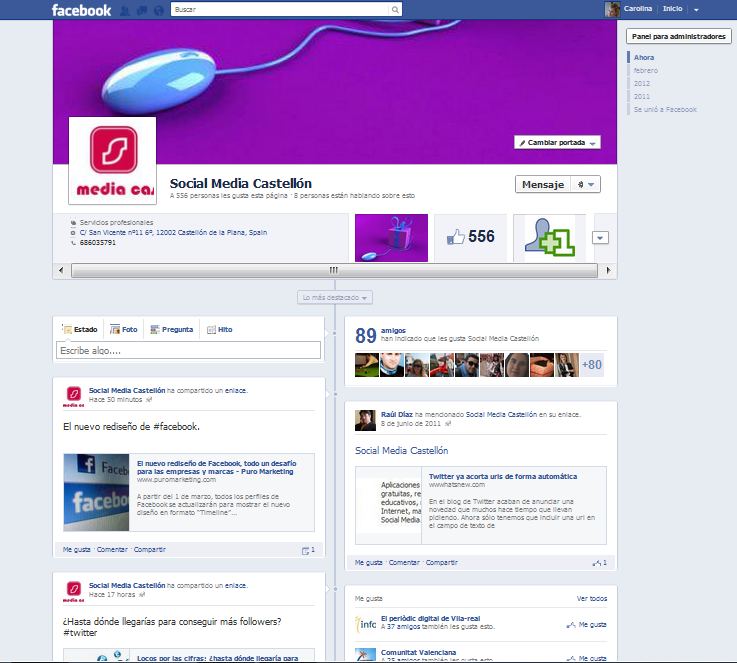Click the page profile logo picture
This screenshot has height=663, width=737.
tap(112, 161)
